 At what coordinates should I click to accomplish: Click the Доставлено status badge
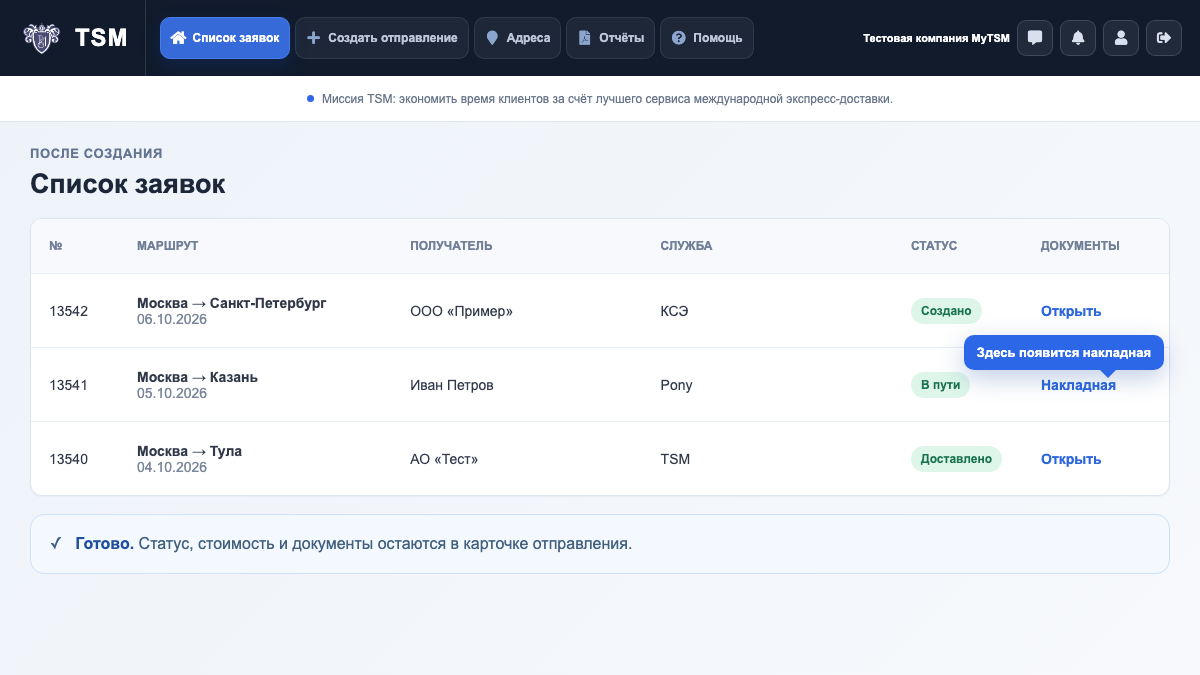(956, 459)
